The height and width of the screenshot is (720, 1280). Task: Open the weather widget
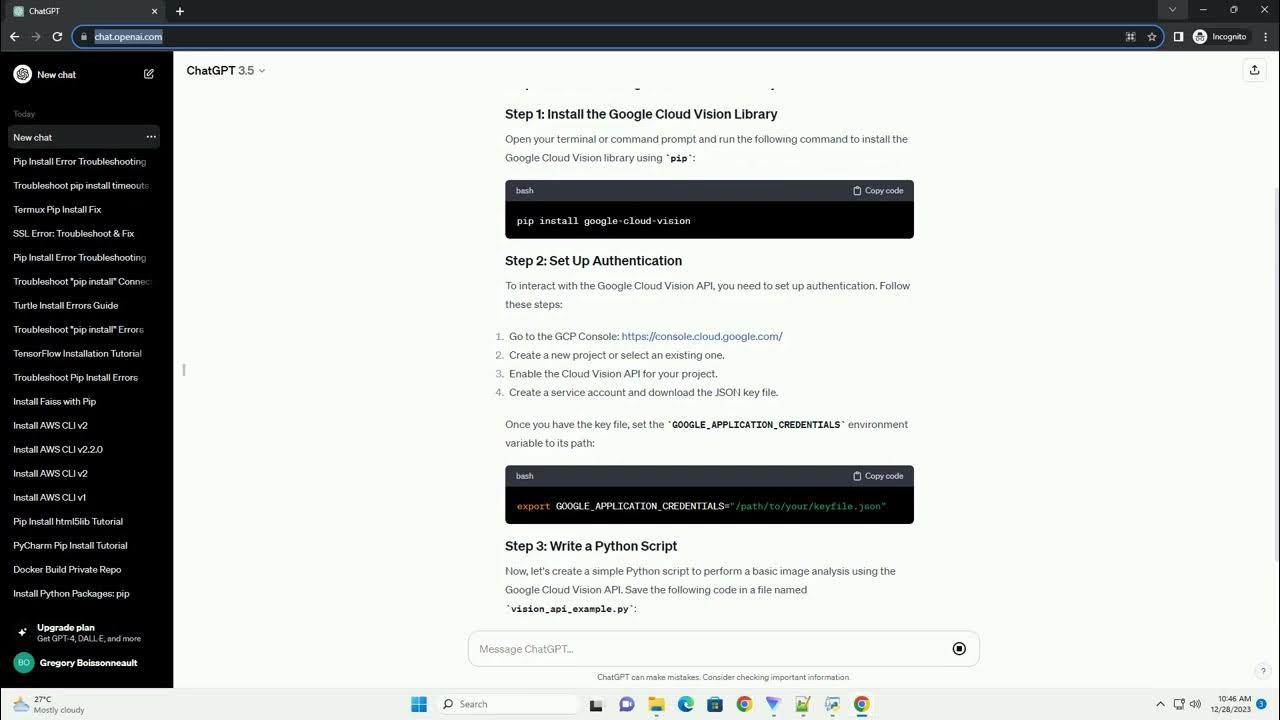(48, 704)
